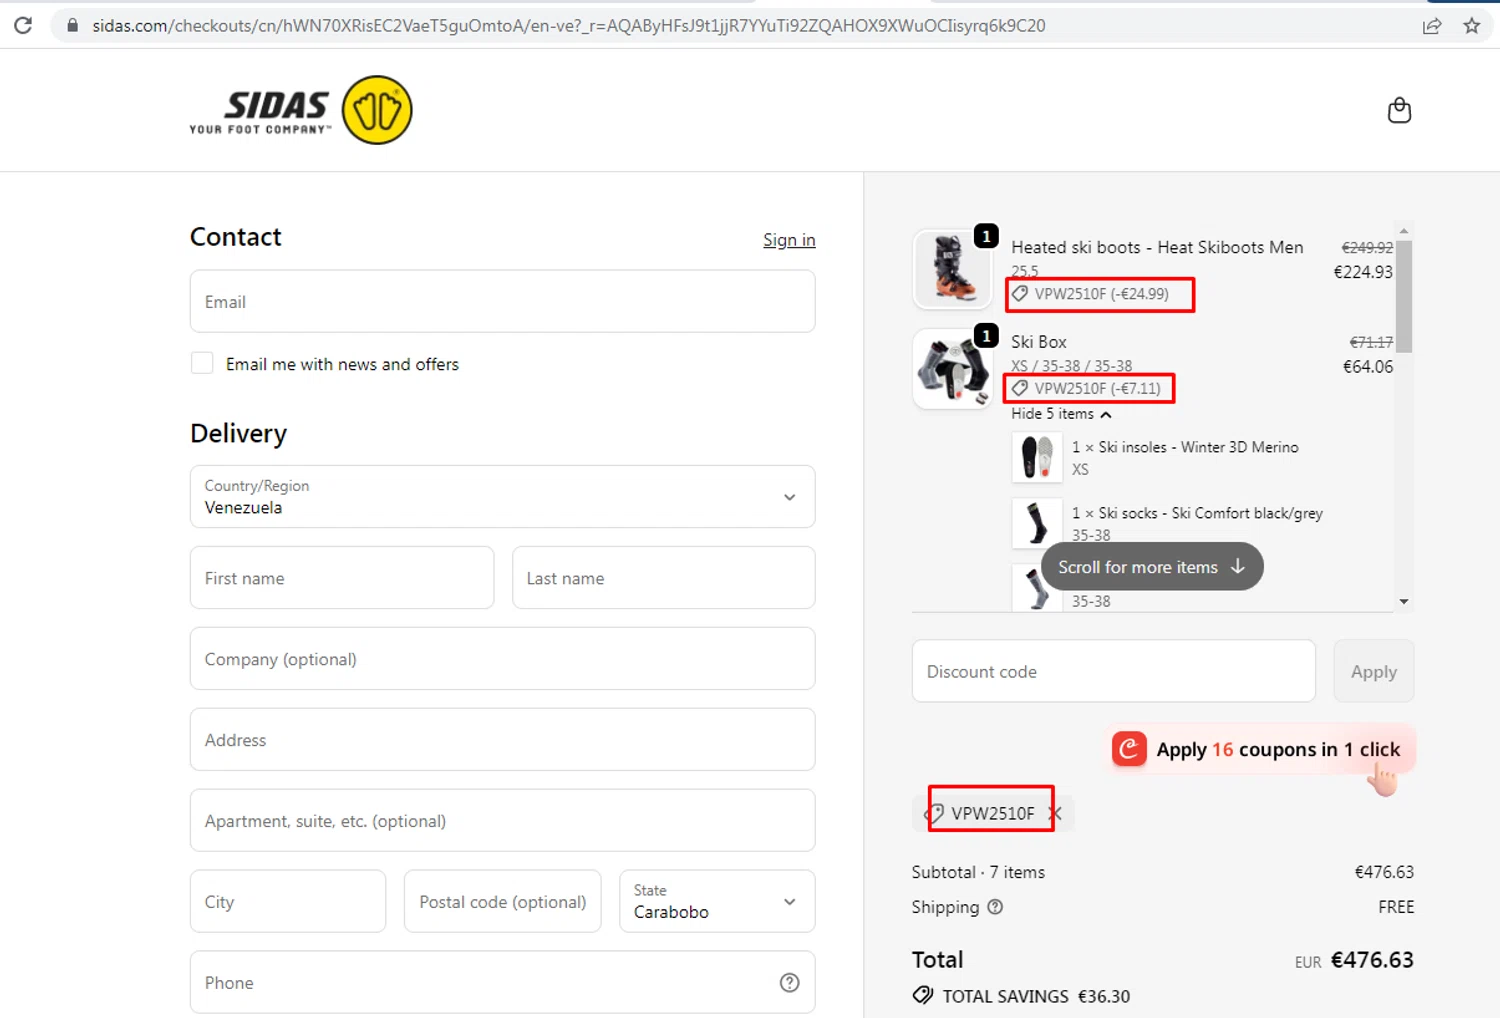
Task: Reload the page with the refresh icon
Action: point(22,25)
